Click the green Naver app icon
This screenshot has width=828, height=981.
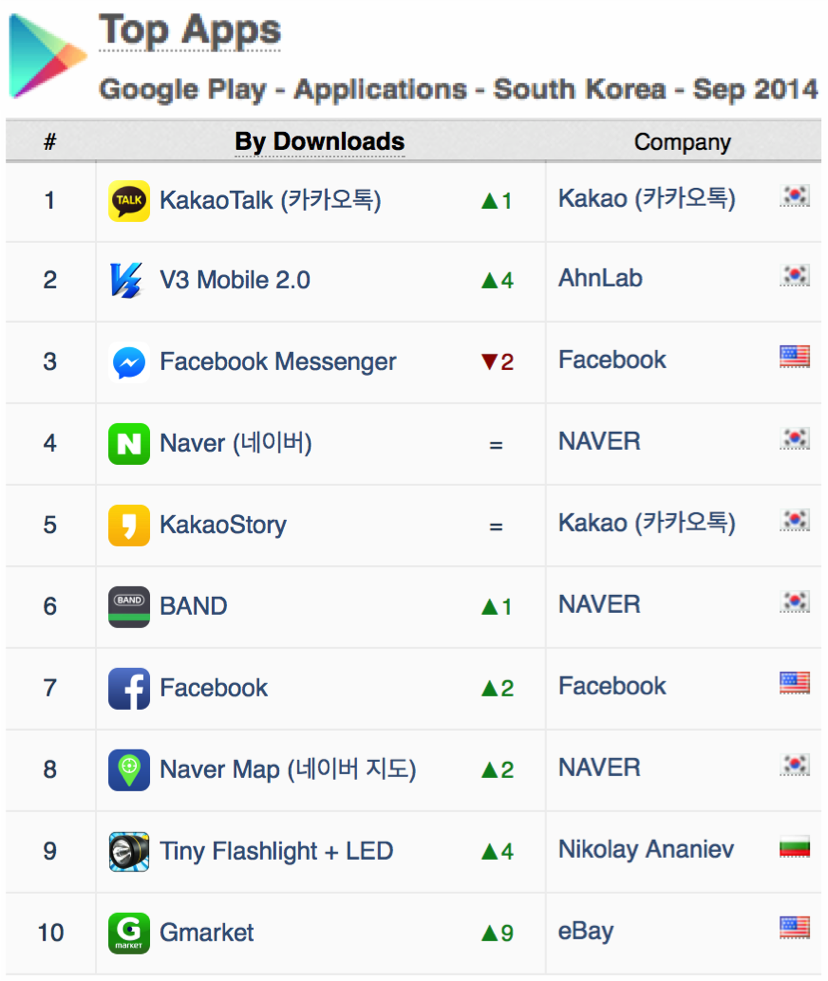129,444
